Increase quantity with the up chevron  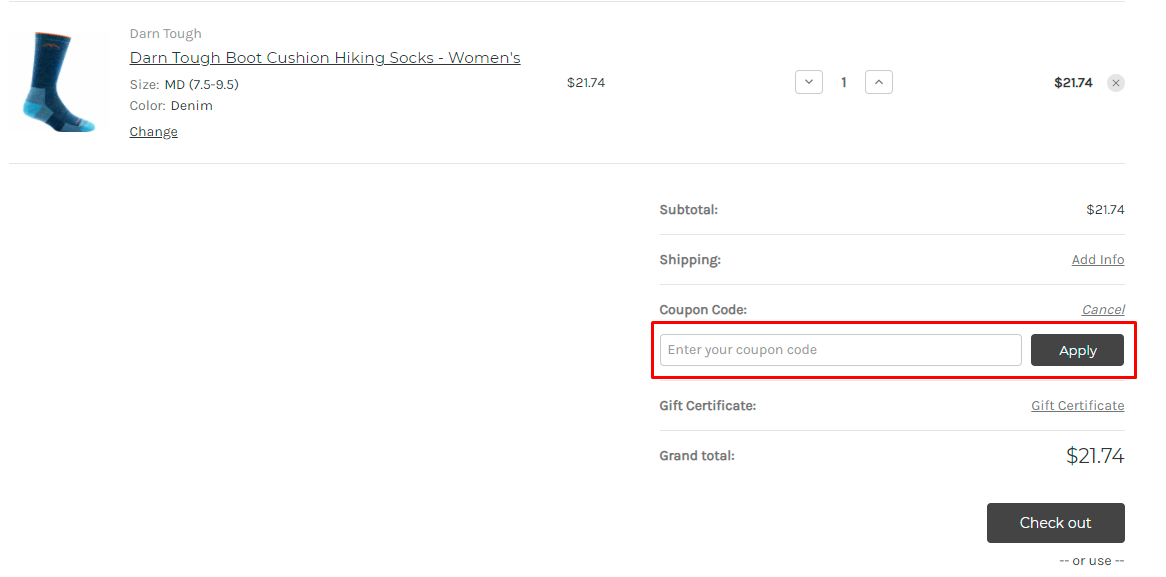click(879, 82)
